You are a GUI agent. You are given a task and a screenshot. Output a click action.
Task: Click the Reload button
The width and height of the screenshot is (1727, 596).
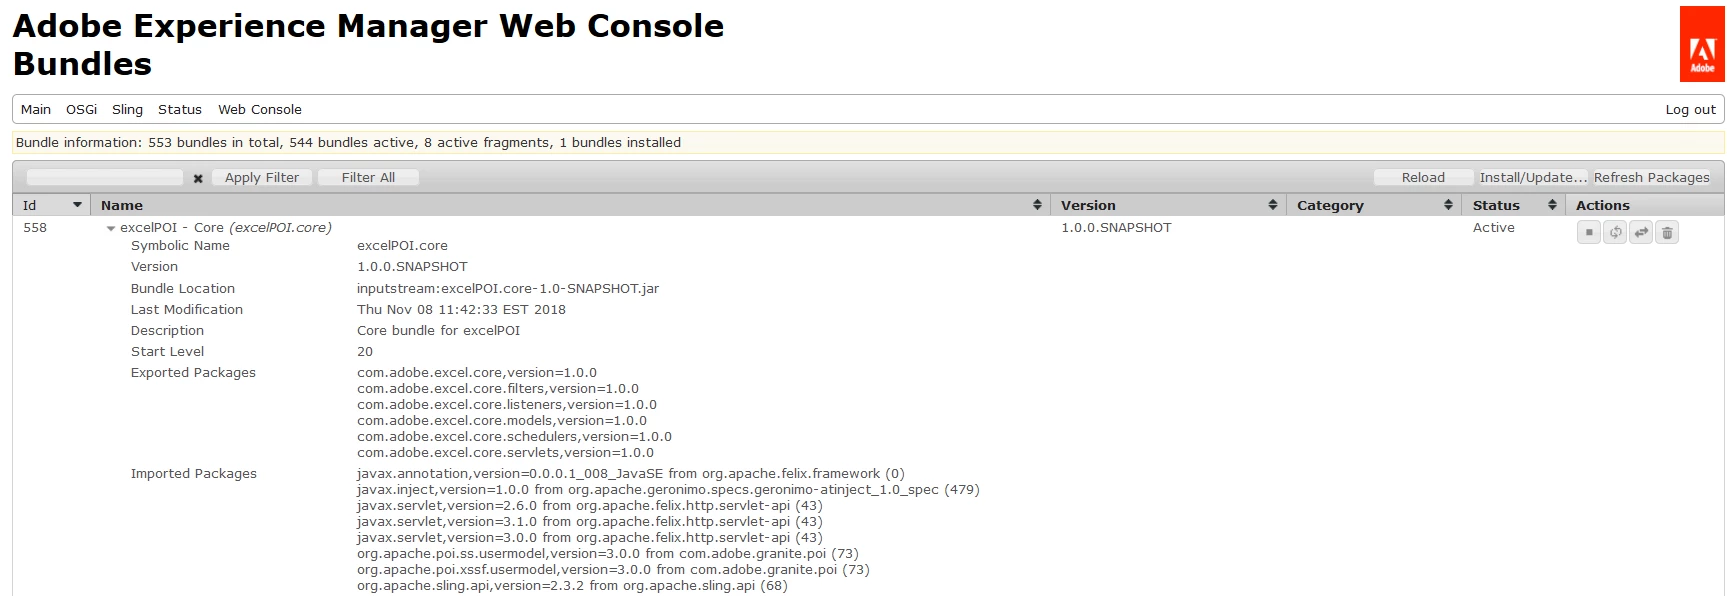(1423, 178)
